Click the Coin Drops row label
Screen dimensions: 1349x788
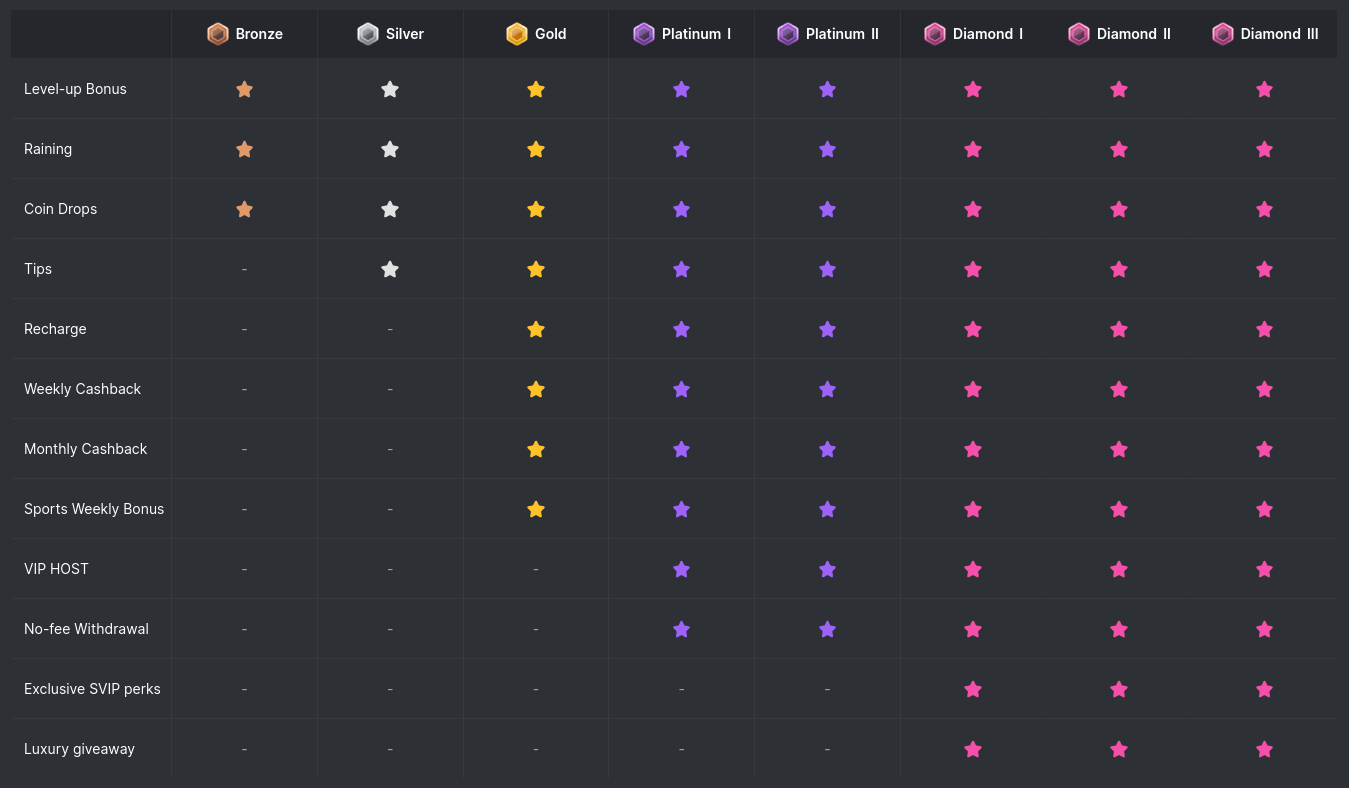[x=60, y=209]
